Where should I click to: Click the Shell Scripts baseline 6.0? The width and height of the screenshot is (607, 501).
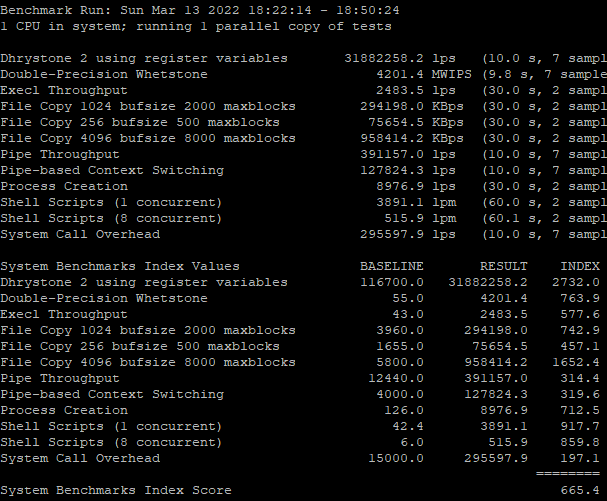tap(412, 443)
